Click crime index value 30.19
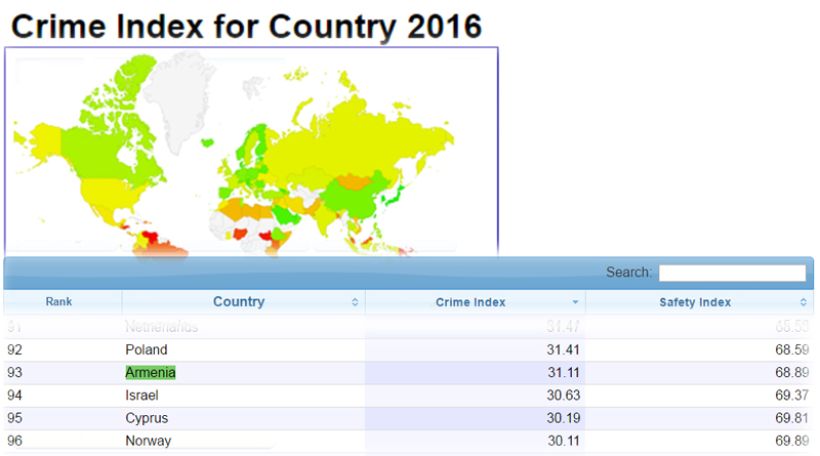This screenshot has height=456, width=820. tap(563, 418)
